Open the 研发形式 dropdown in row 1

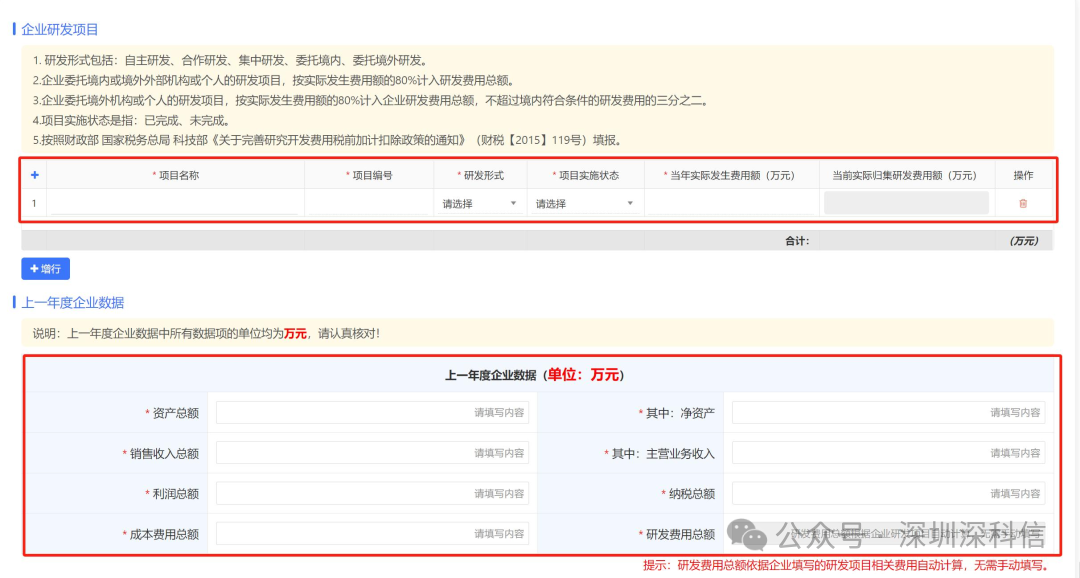(x=479, y=203)
